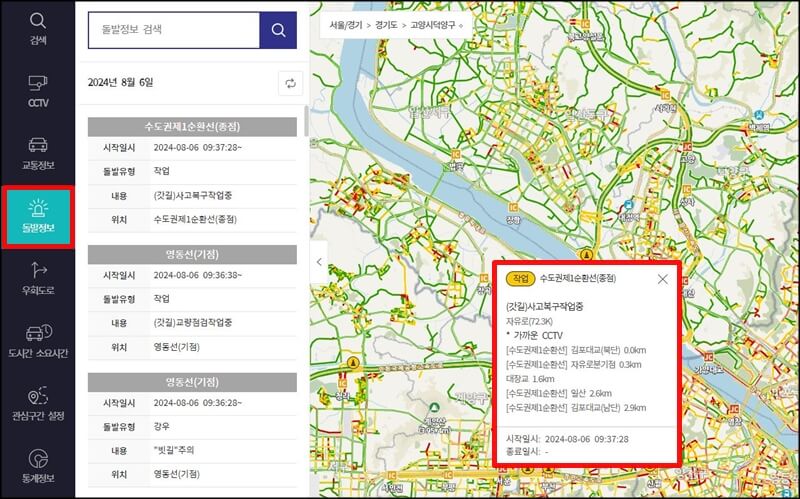Screen dimensions: 800x499
Task: Select the 돌발정보 sidebar menu
Action: click(38, 217)
